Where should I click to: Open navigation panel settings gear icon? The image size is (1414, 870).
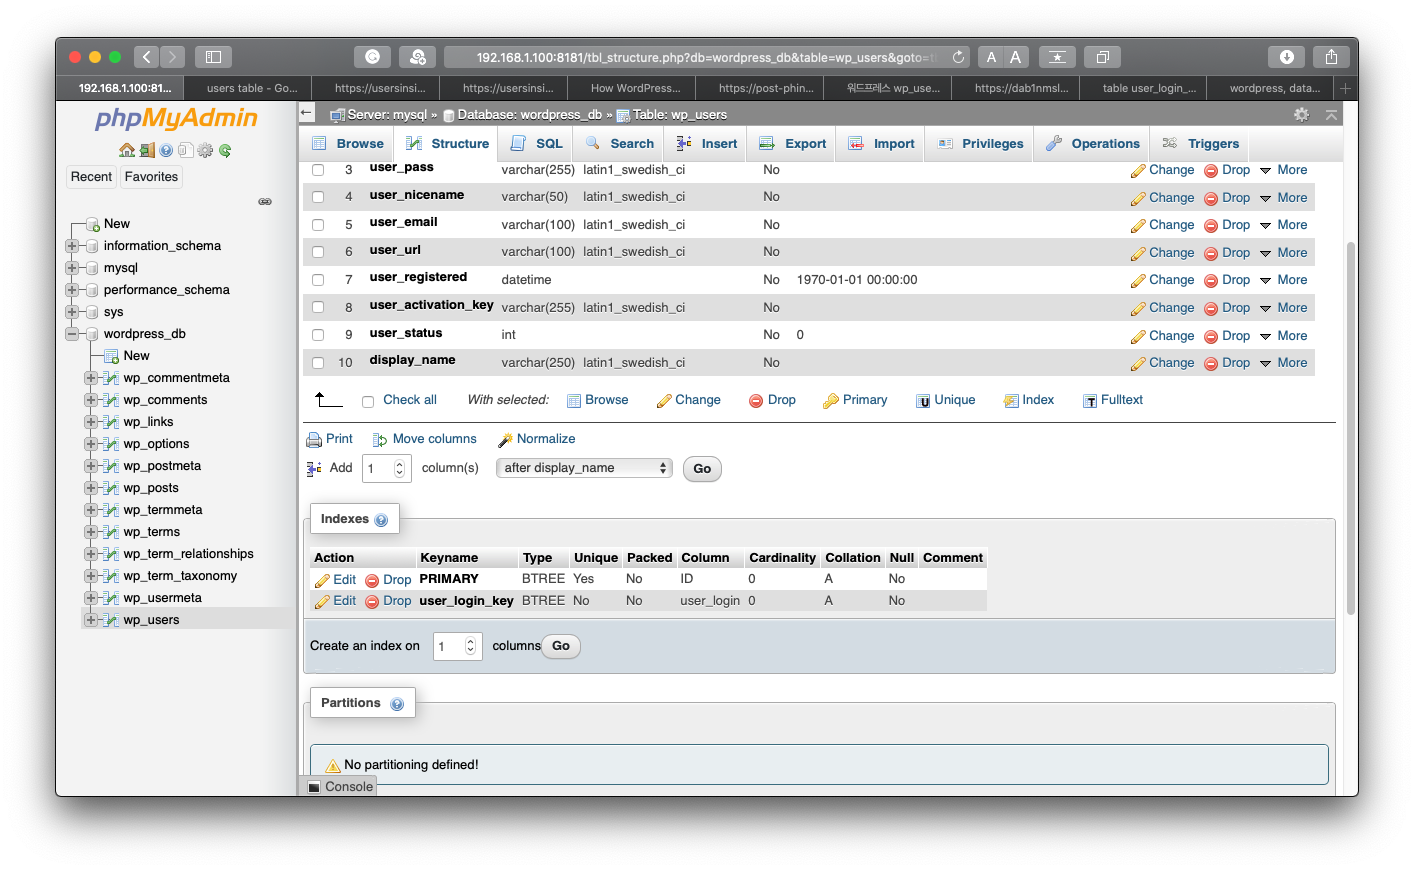point(205,150)
